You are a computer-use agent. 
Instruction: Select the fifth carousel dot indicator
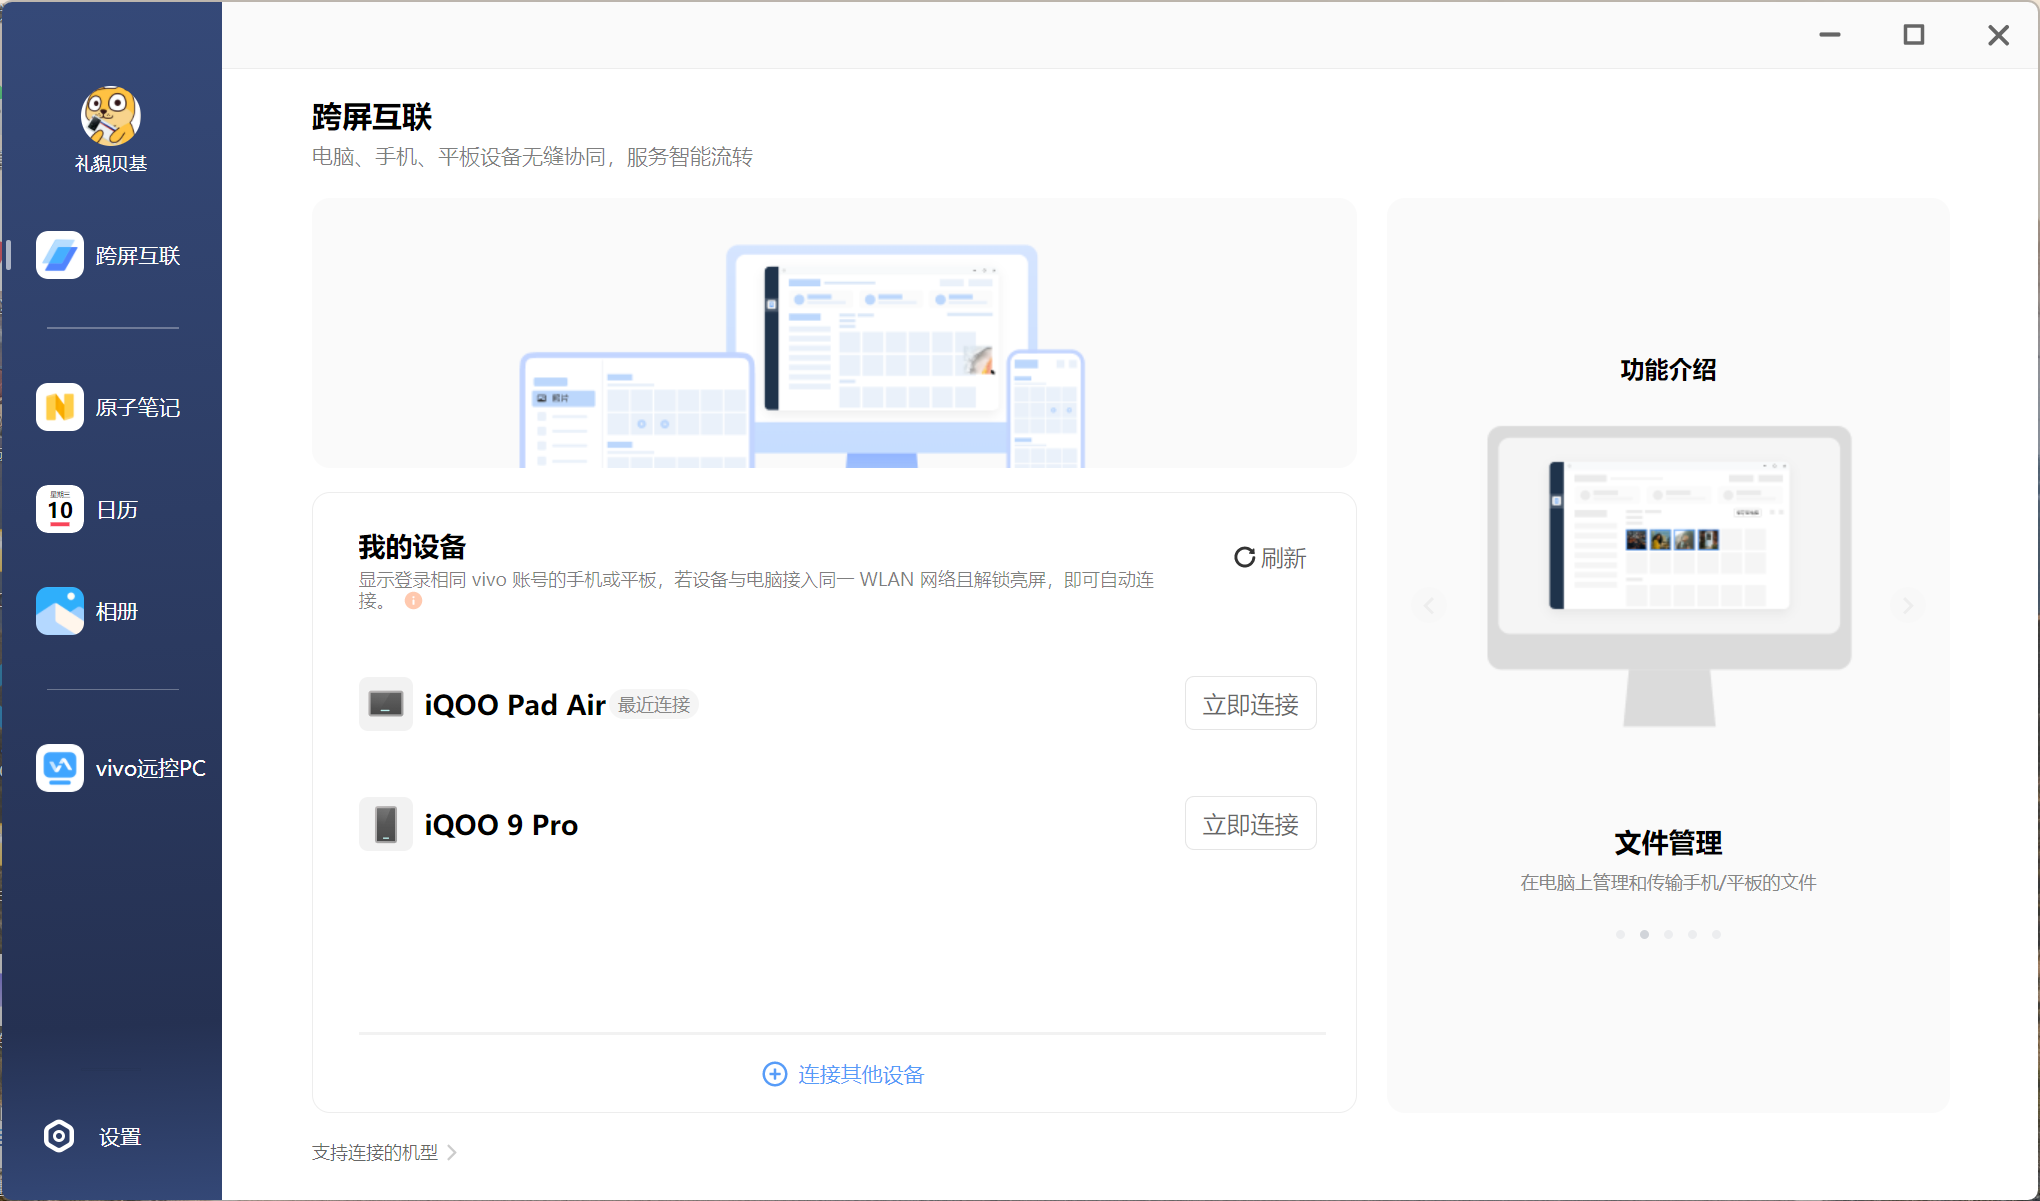pyautogui.click(x=1716, y=934)
